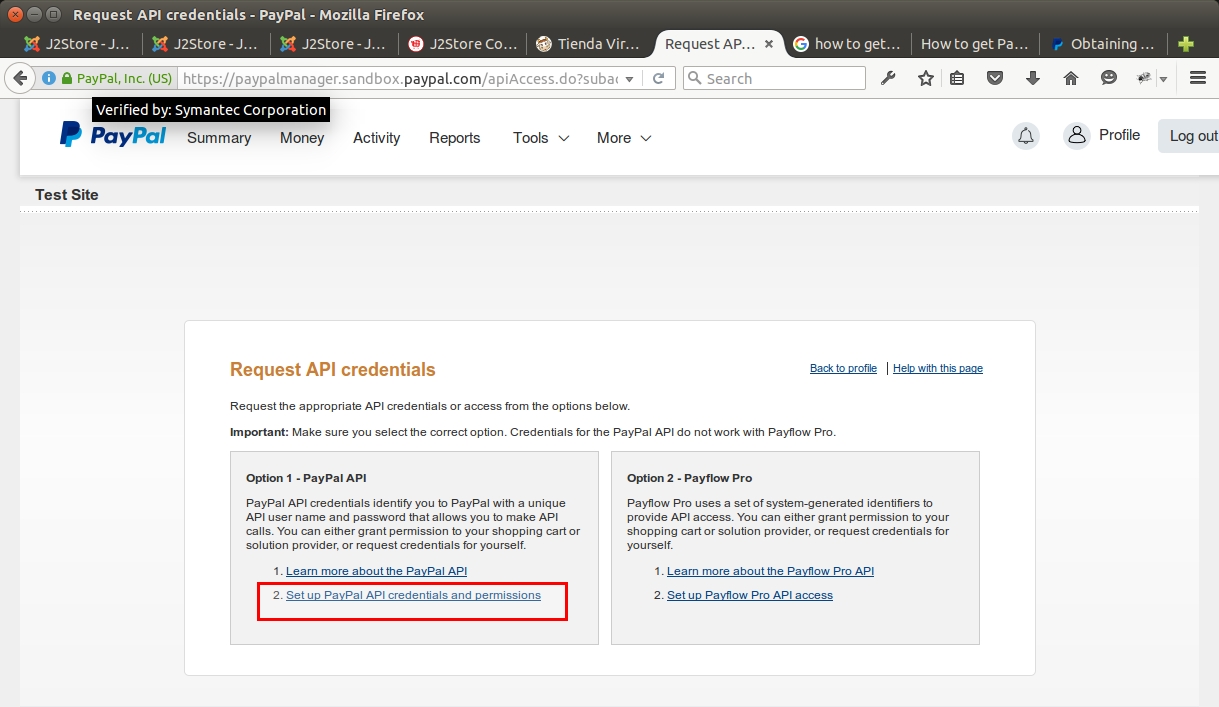The height and width of the screenshot is (707, 1219).
Task: Go back with the back arrow
Action: coord(19,78)
